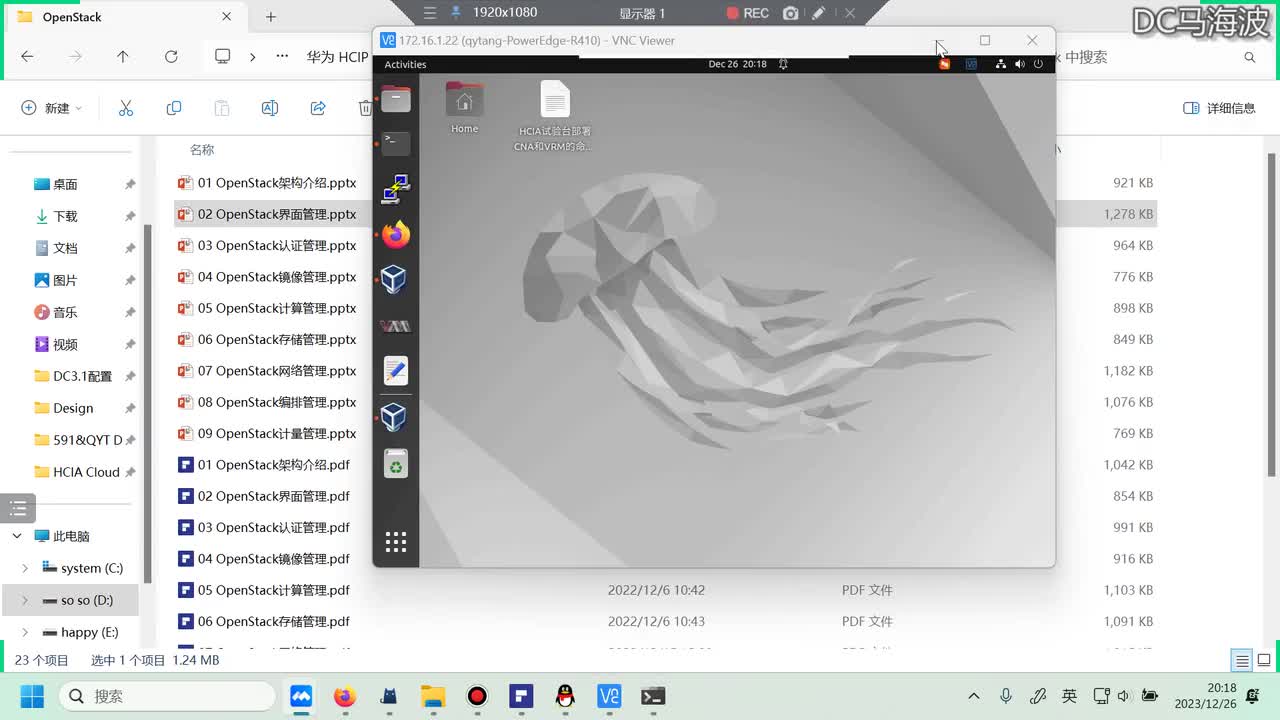The height and width of the screenshot is (720, 1280).
Task: Click the breadcrumb overflow ellipsis
Action: click(282, 57)
